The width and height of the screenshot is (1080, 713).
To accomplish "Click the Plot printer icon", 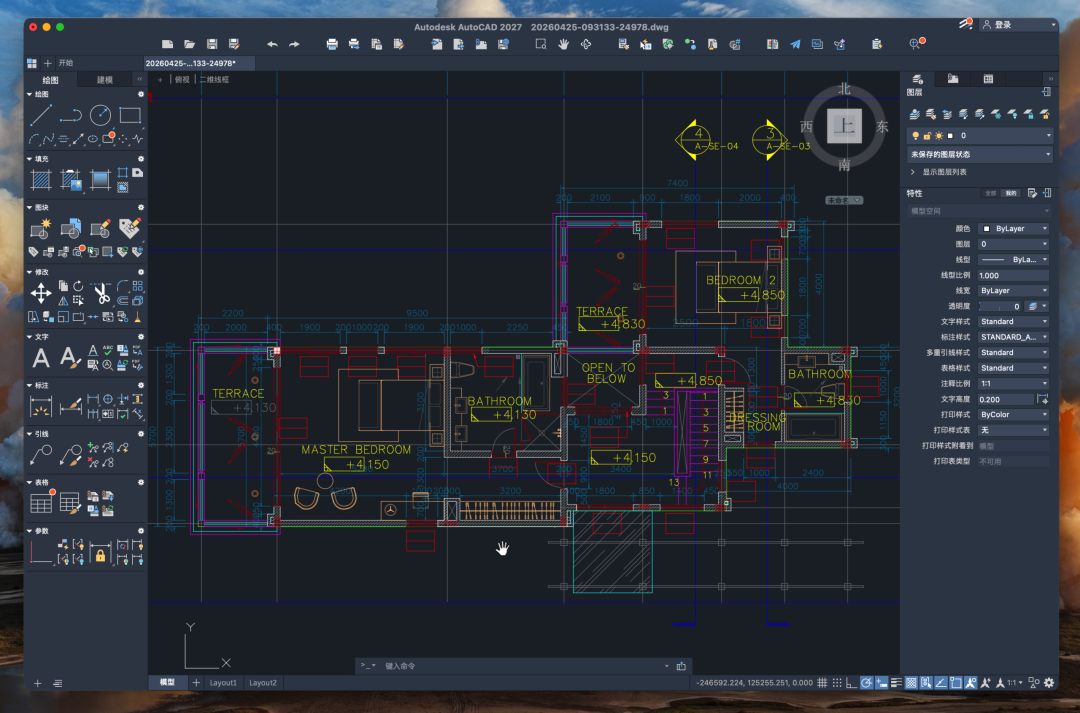I will pos(332,44).
